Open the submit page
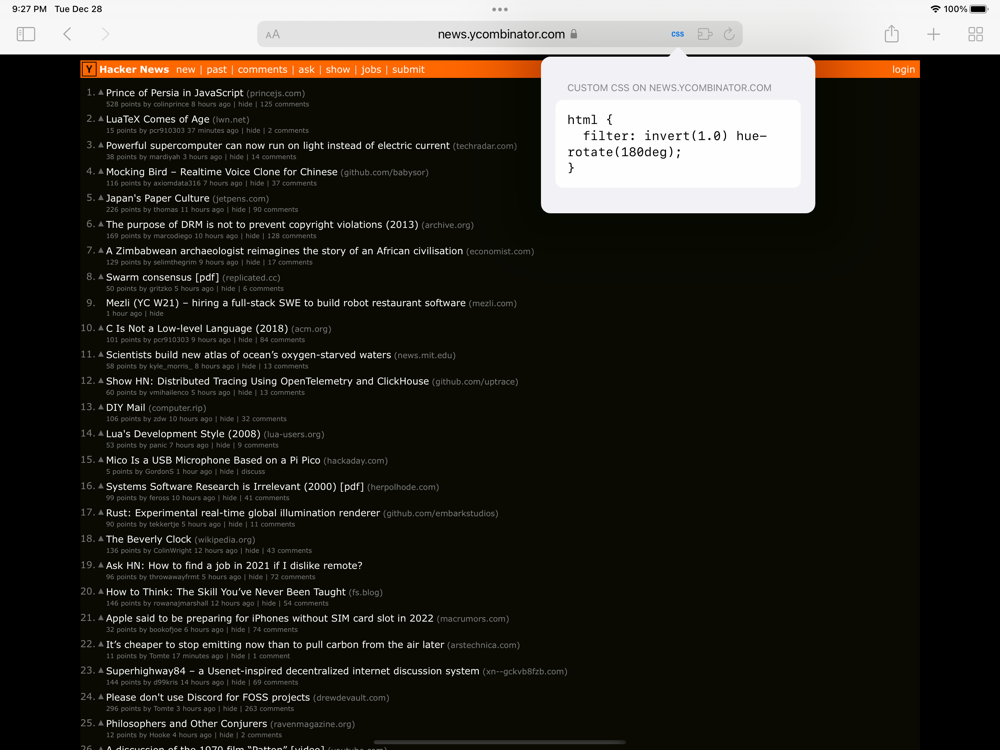This screenshot has height=750, width=1000. [408, 70]
